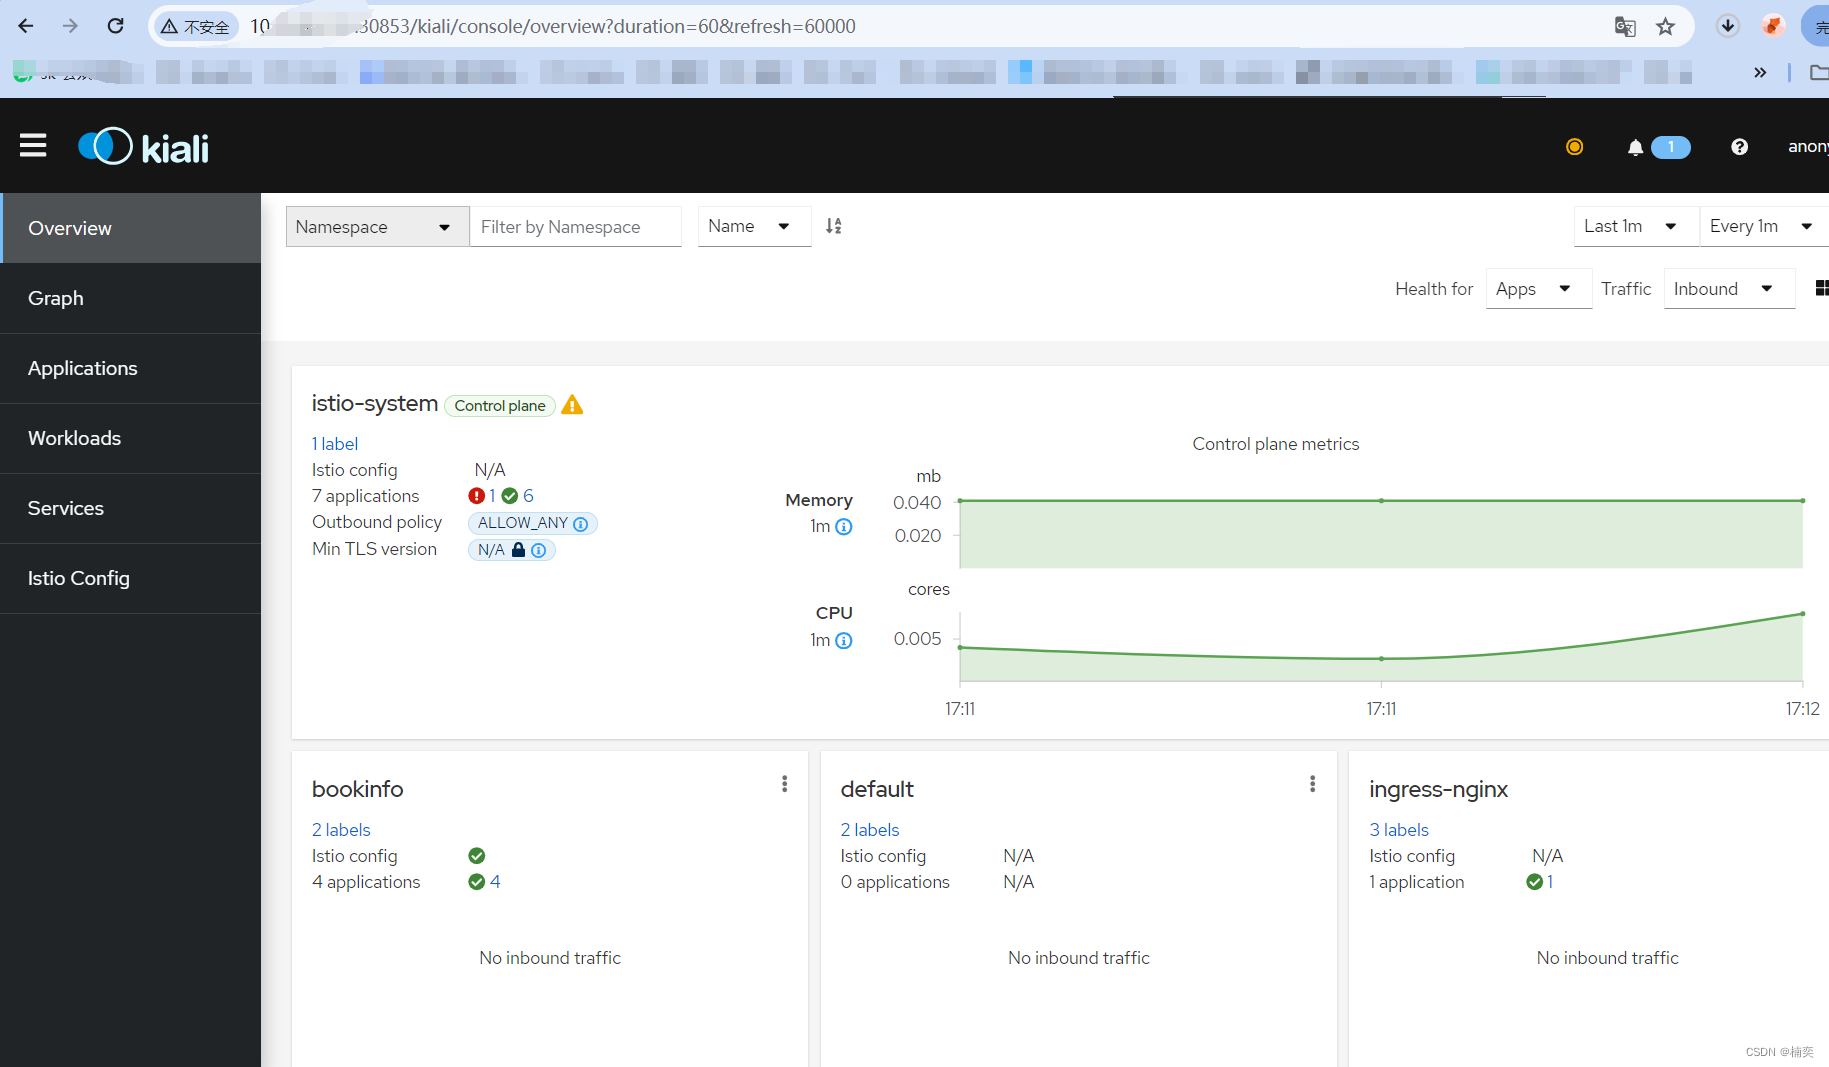
Task: Bookmark this page with the star
Action: pyautogui.click(x=1665, y=27)
